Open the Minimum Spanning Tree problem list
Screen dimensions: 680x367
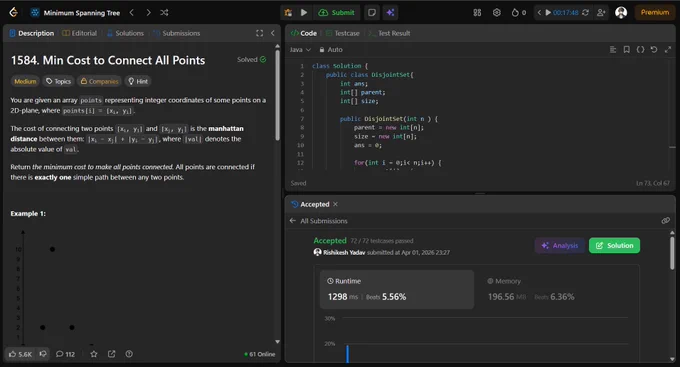(75, 13)
